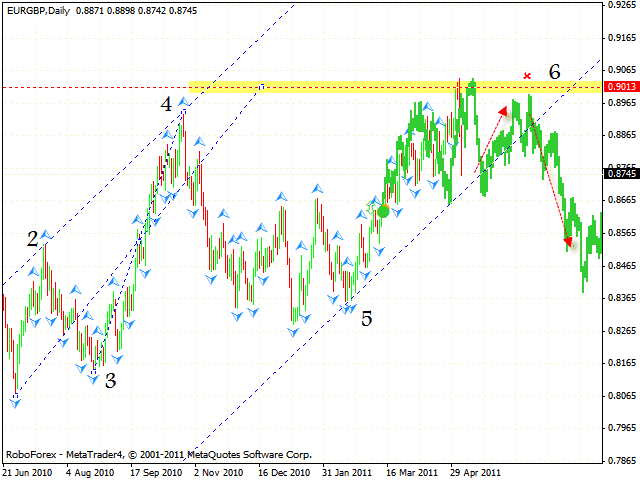
Task: Select the wave label 3
Action: (x=110, y=380)
